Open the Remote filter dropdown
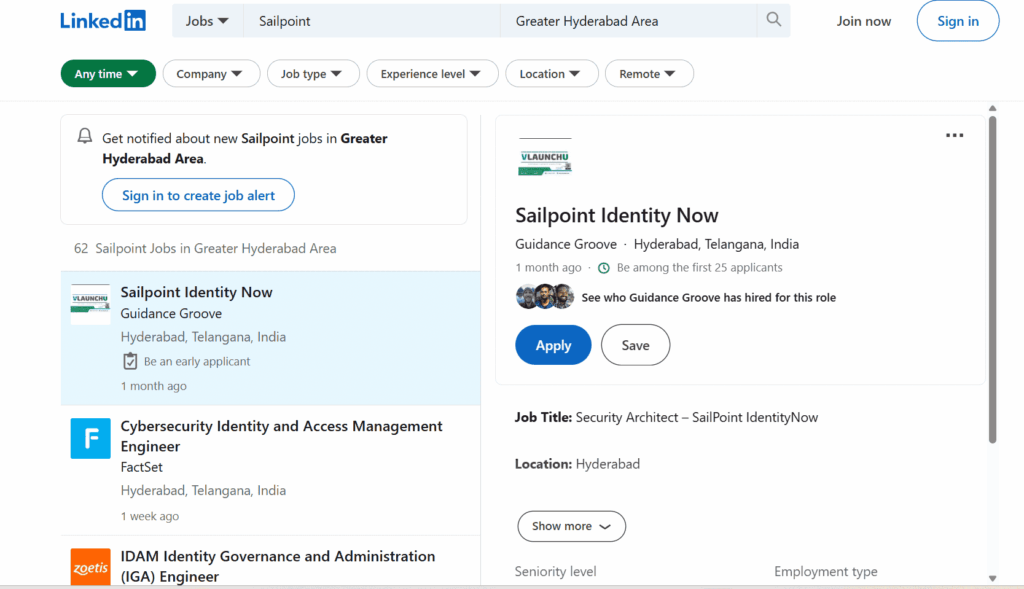The width and height of the screenshot is (1024, 589). tap(649, 73)
